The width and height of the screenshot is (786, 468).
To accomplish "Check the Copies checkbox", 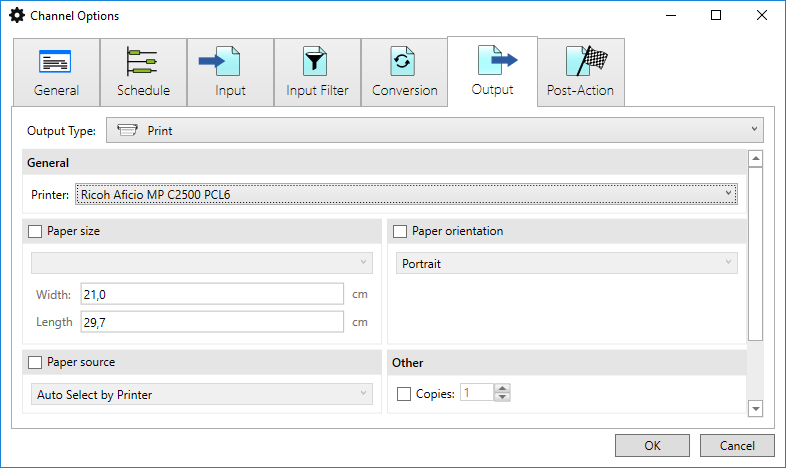I will click(404, 394).
